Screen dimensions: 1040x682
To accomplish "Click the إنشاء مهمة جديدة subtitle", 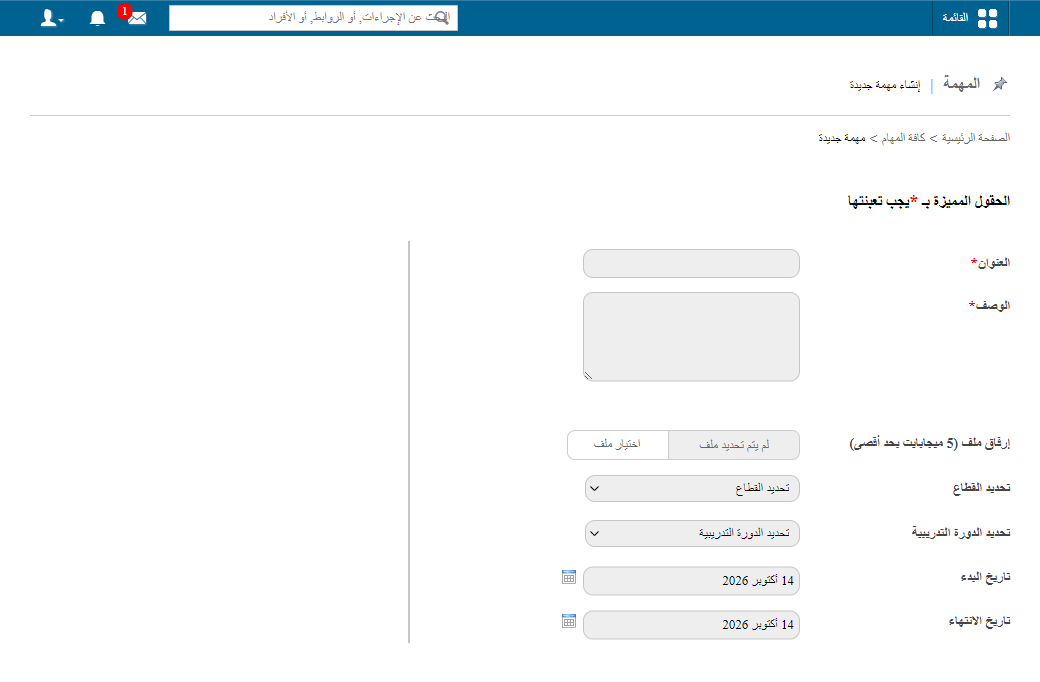I will tap(885, 85).
